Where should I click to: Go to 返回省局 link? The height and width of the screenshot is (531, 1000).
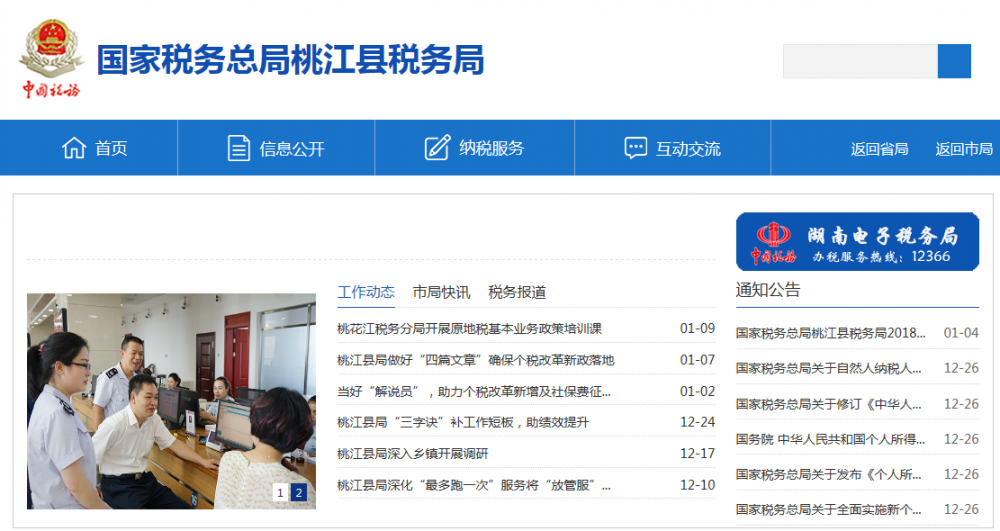coord(879,149)
